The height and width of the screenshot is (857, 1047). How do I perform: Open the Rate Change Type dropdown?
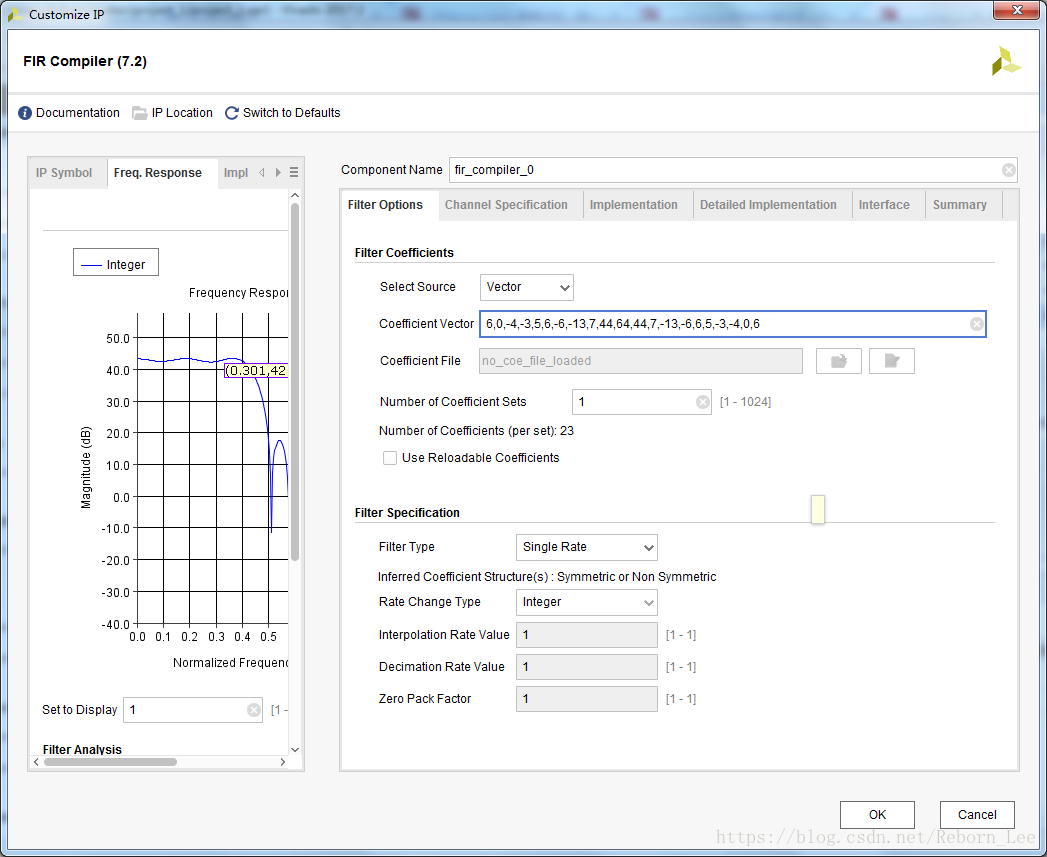click(586, 602)
